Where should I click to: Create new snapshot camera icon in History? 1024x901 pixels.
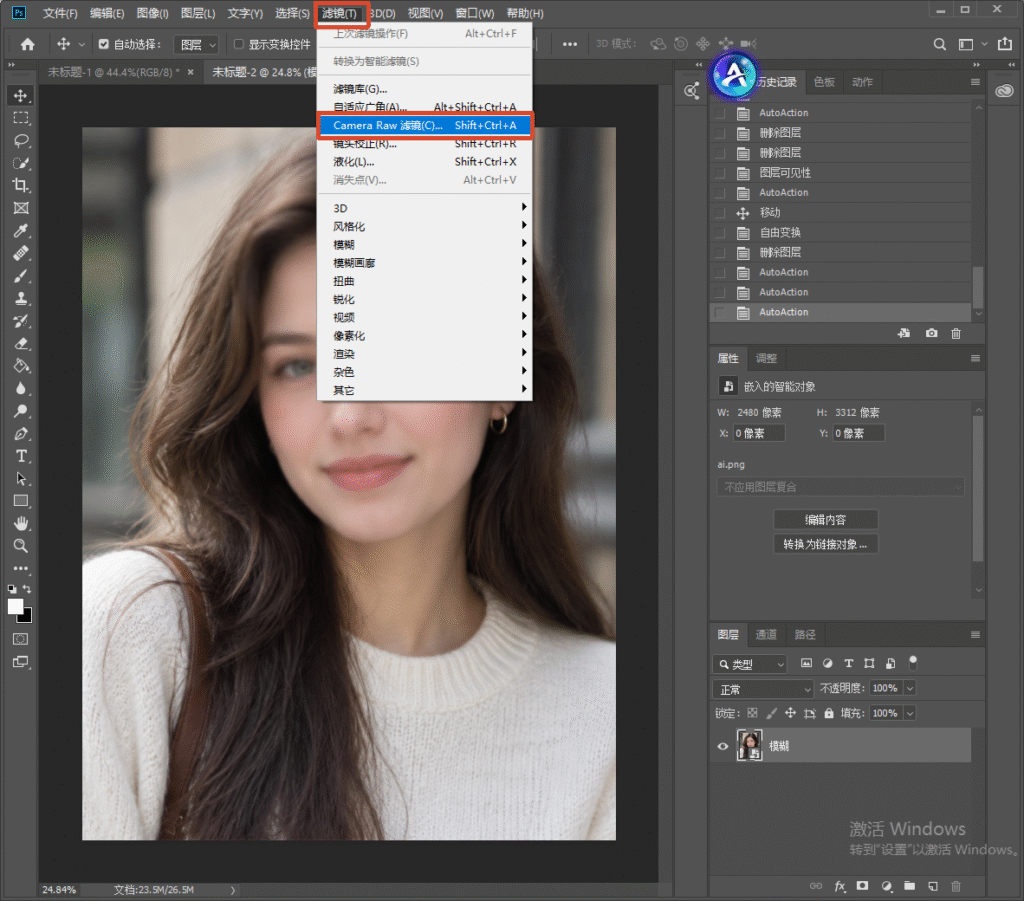point(931,333)
